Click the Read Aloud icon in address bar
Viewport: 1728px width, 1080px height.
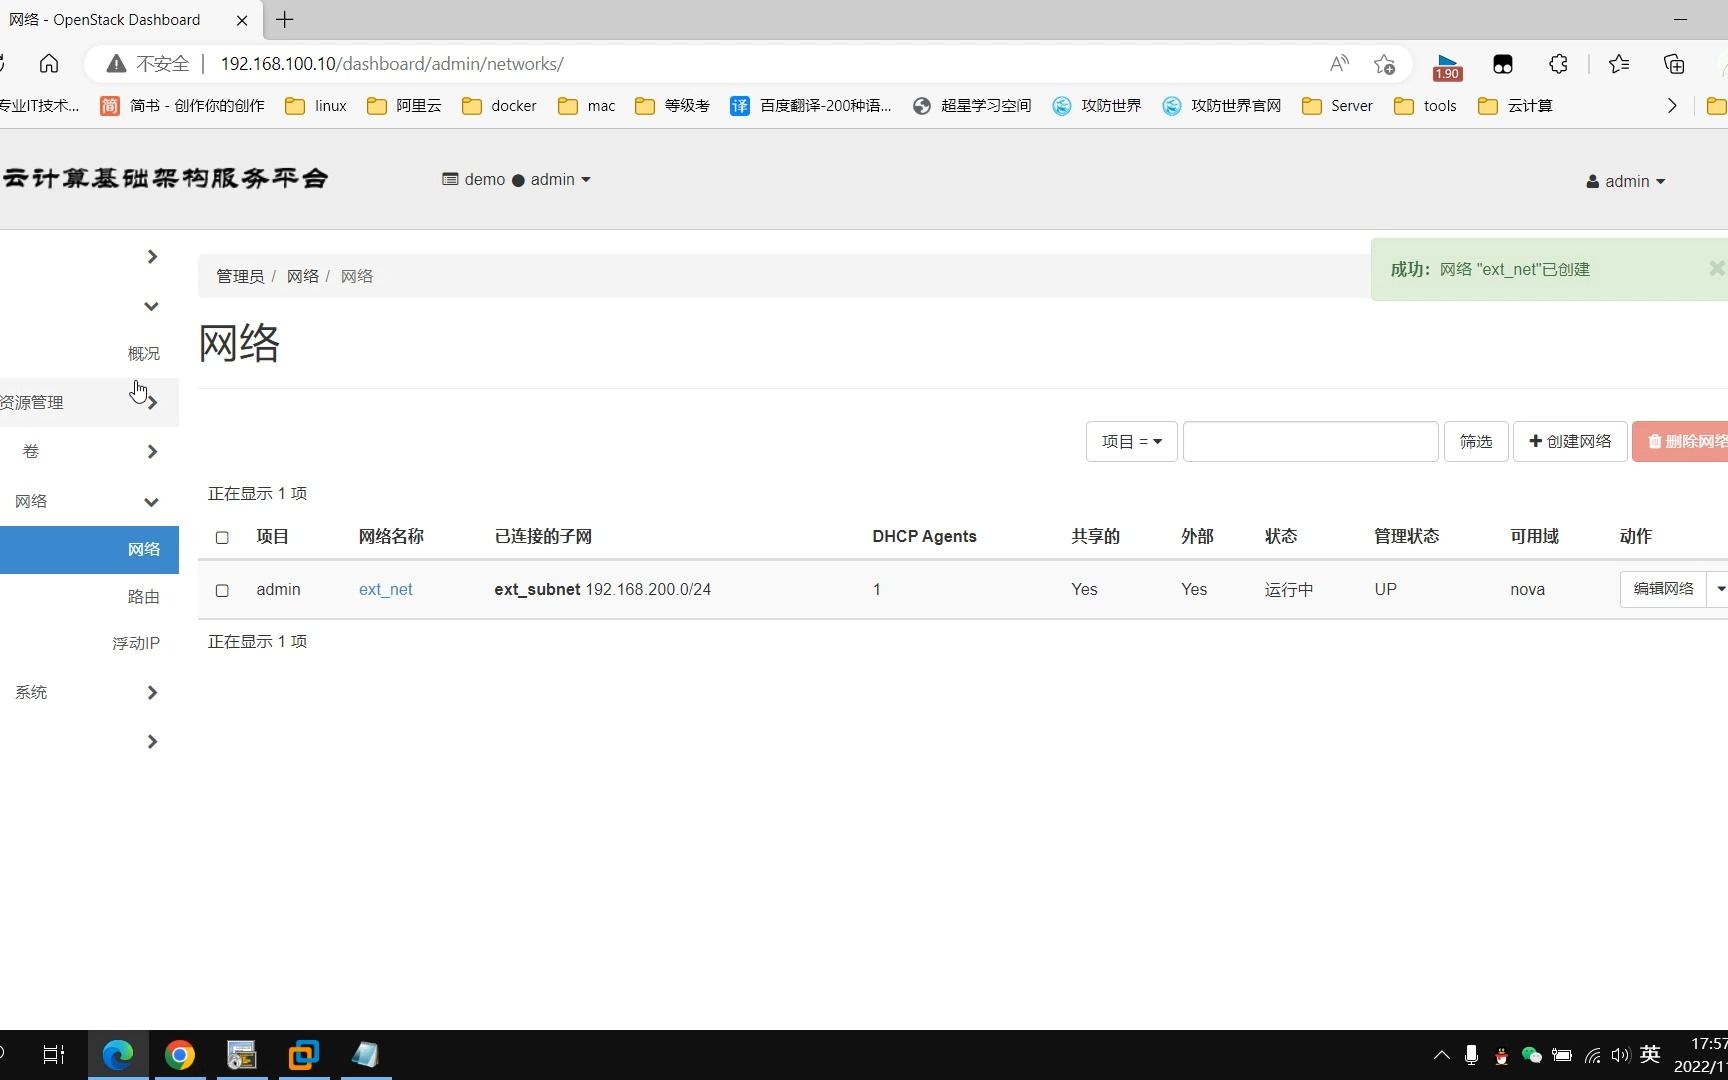point(1339,64)
